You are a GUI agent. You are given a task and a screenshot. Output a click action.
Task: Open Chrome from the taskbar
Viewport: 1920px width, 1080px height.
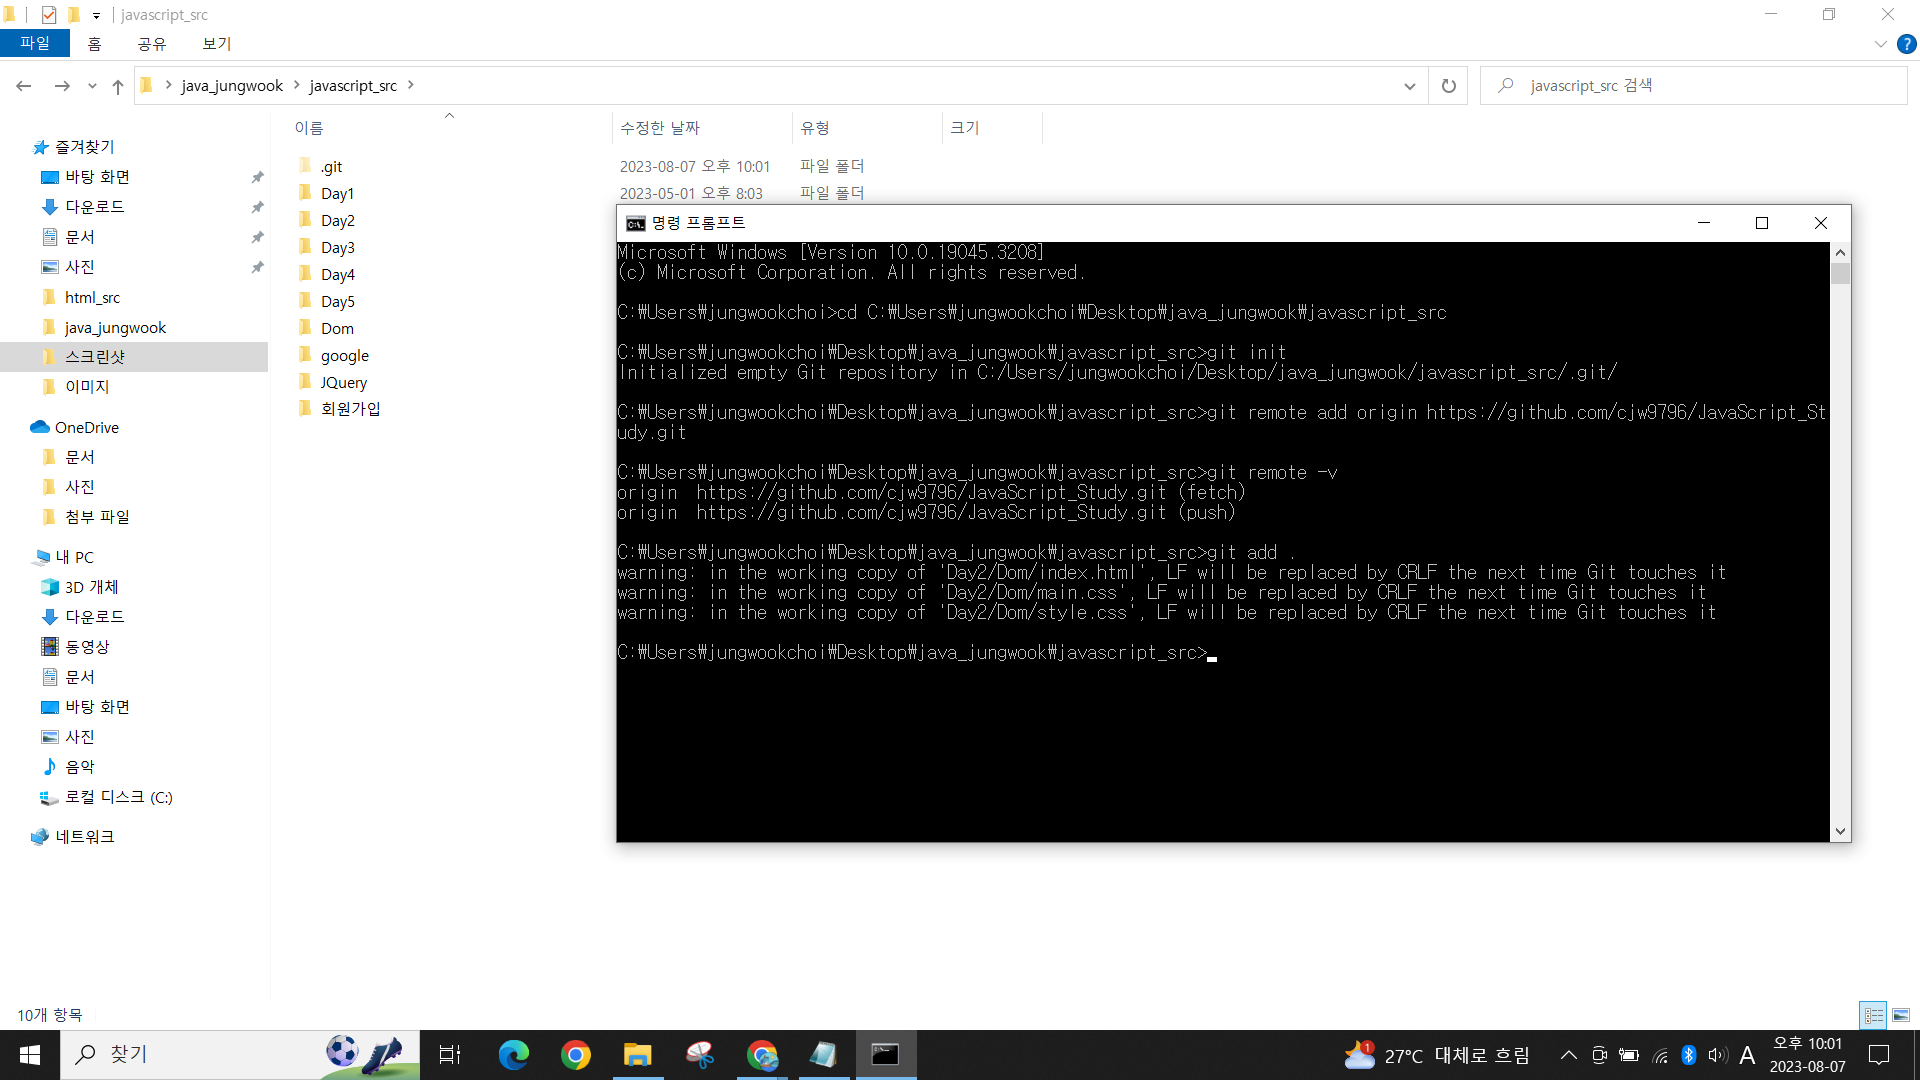point(576,1055)
